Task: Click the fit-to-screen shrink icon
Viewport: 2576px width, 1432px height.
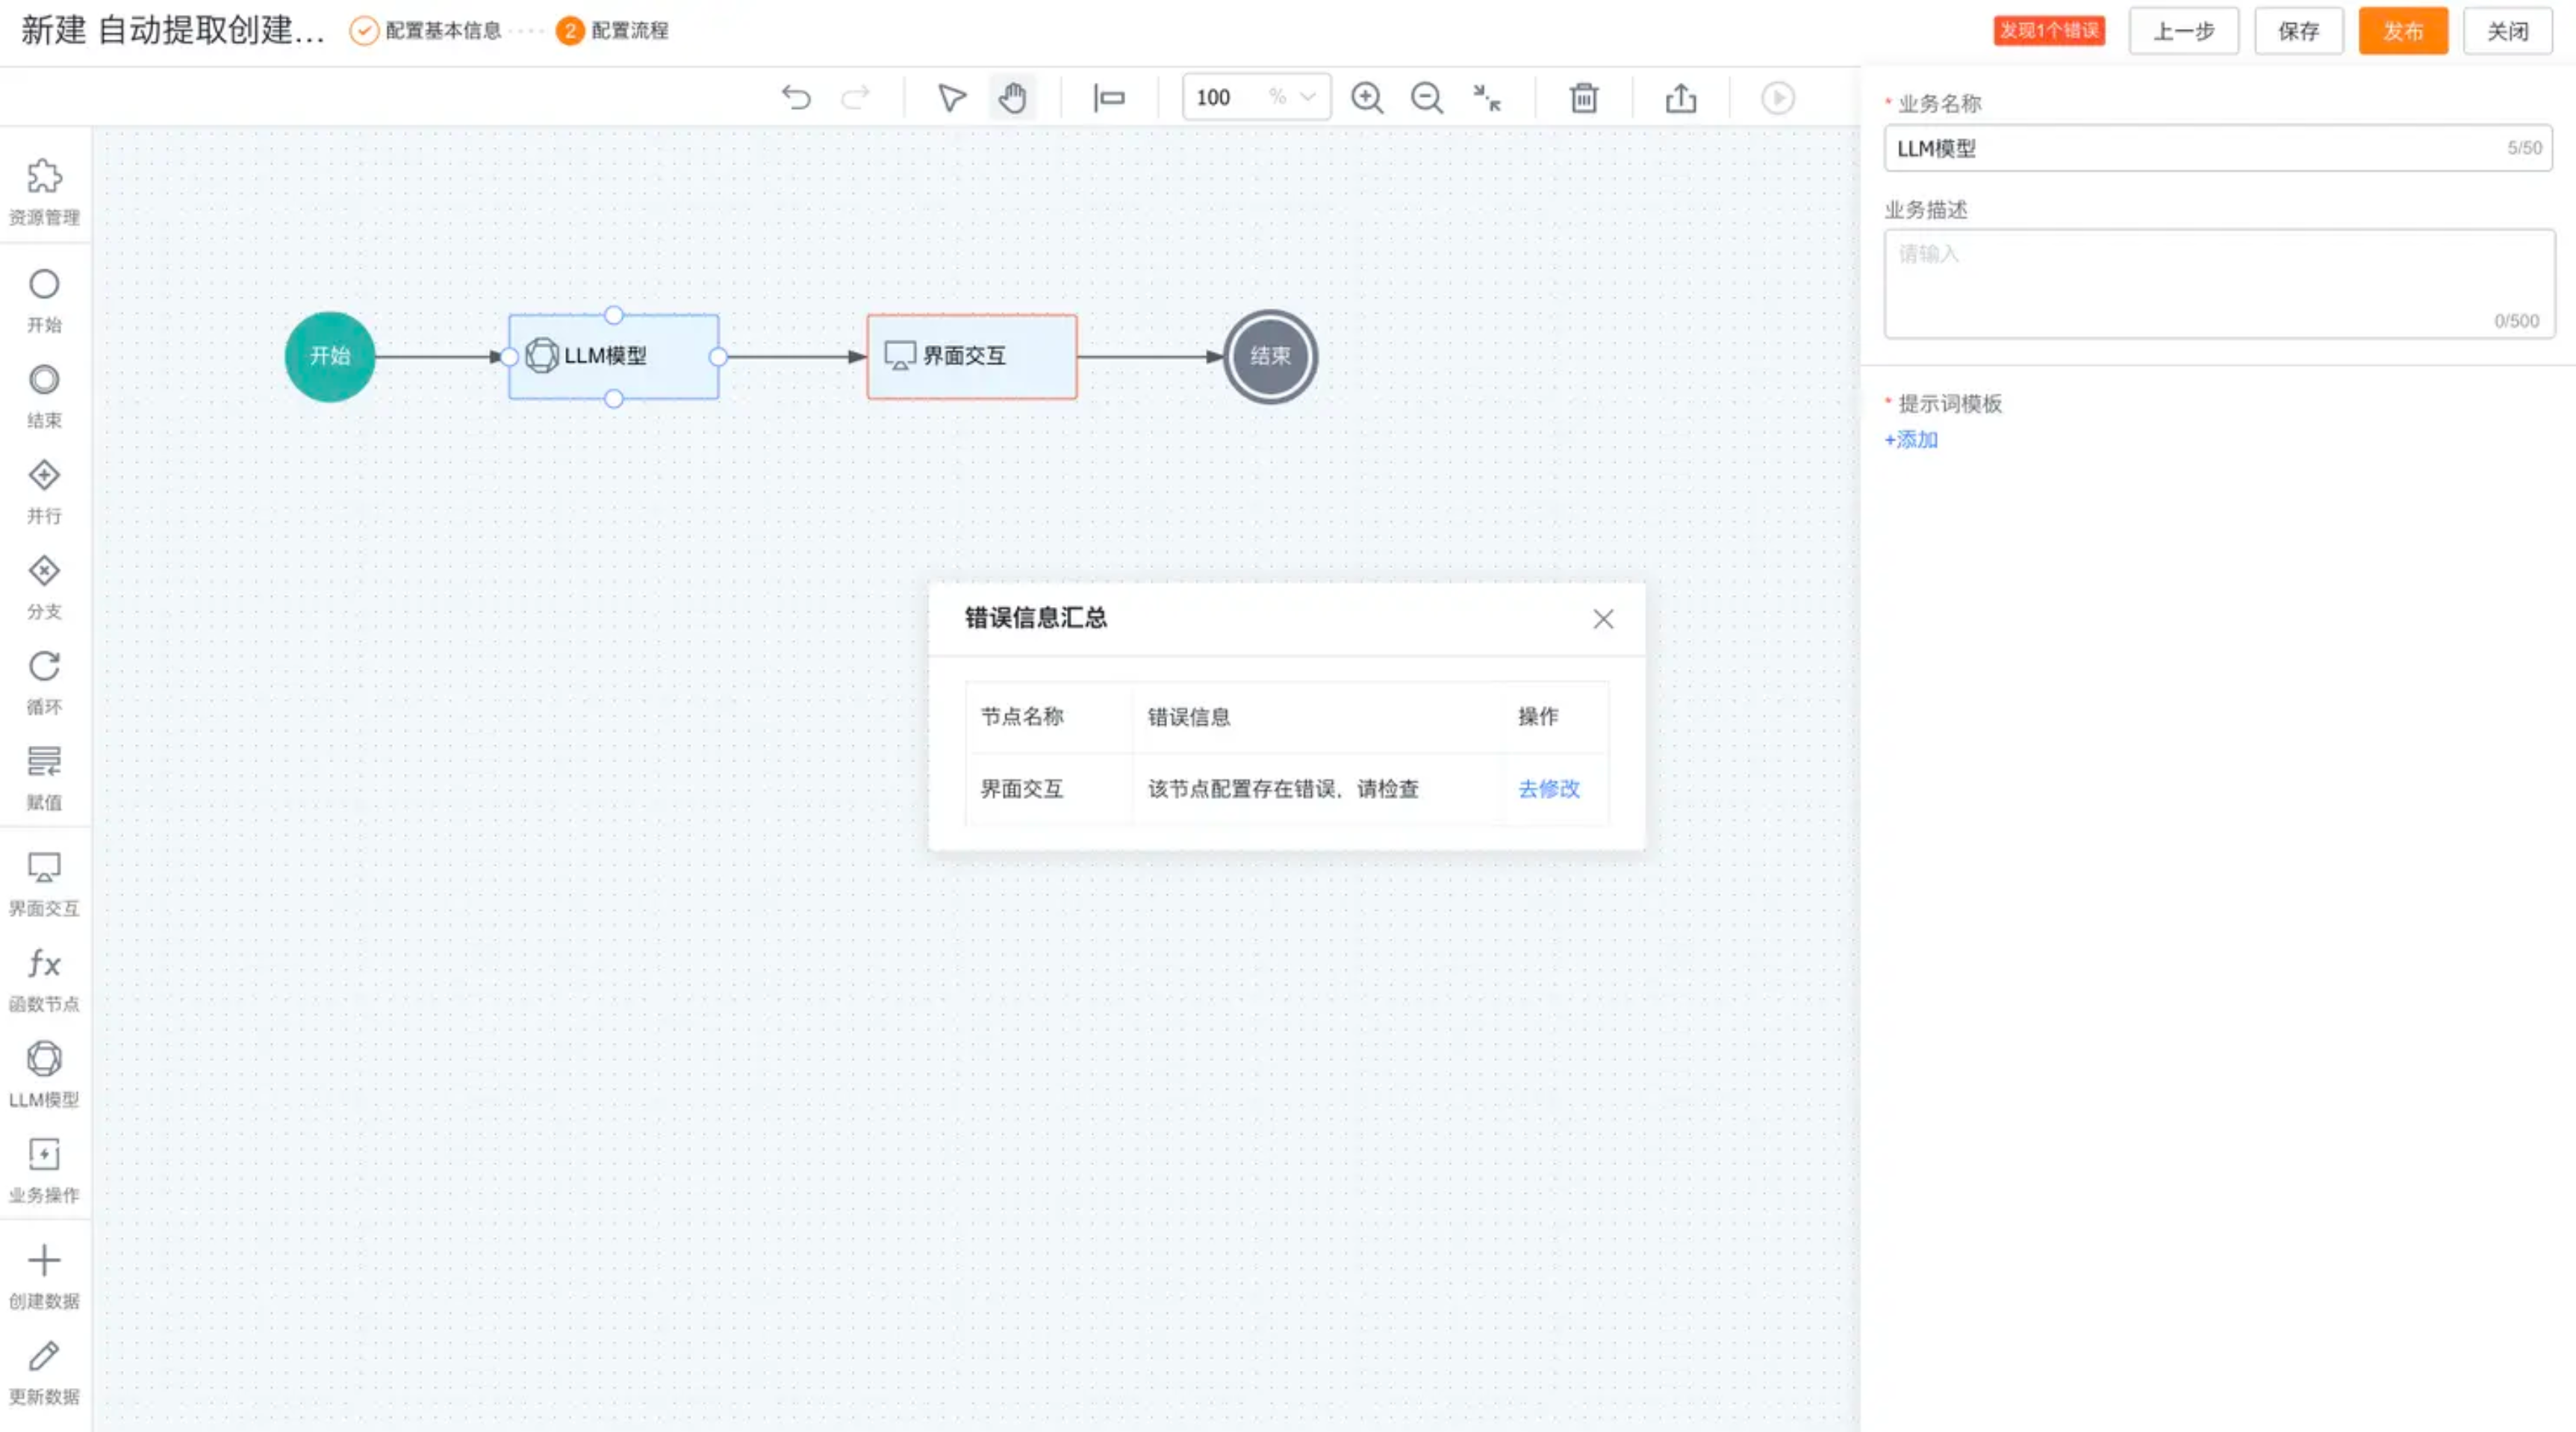Action: click(1487, 98)
